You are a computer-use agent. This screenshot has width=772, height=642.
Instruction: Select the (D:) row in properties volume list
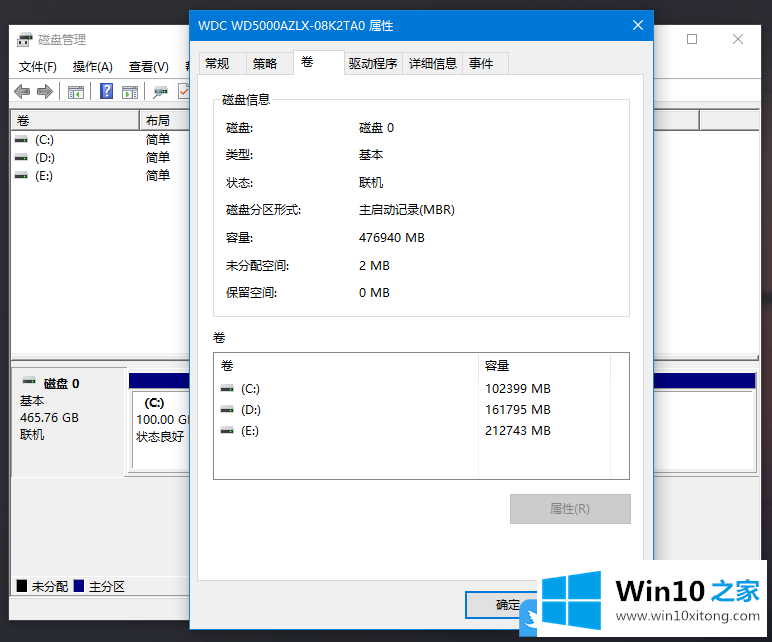click(x=421, y=410)
